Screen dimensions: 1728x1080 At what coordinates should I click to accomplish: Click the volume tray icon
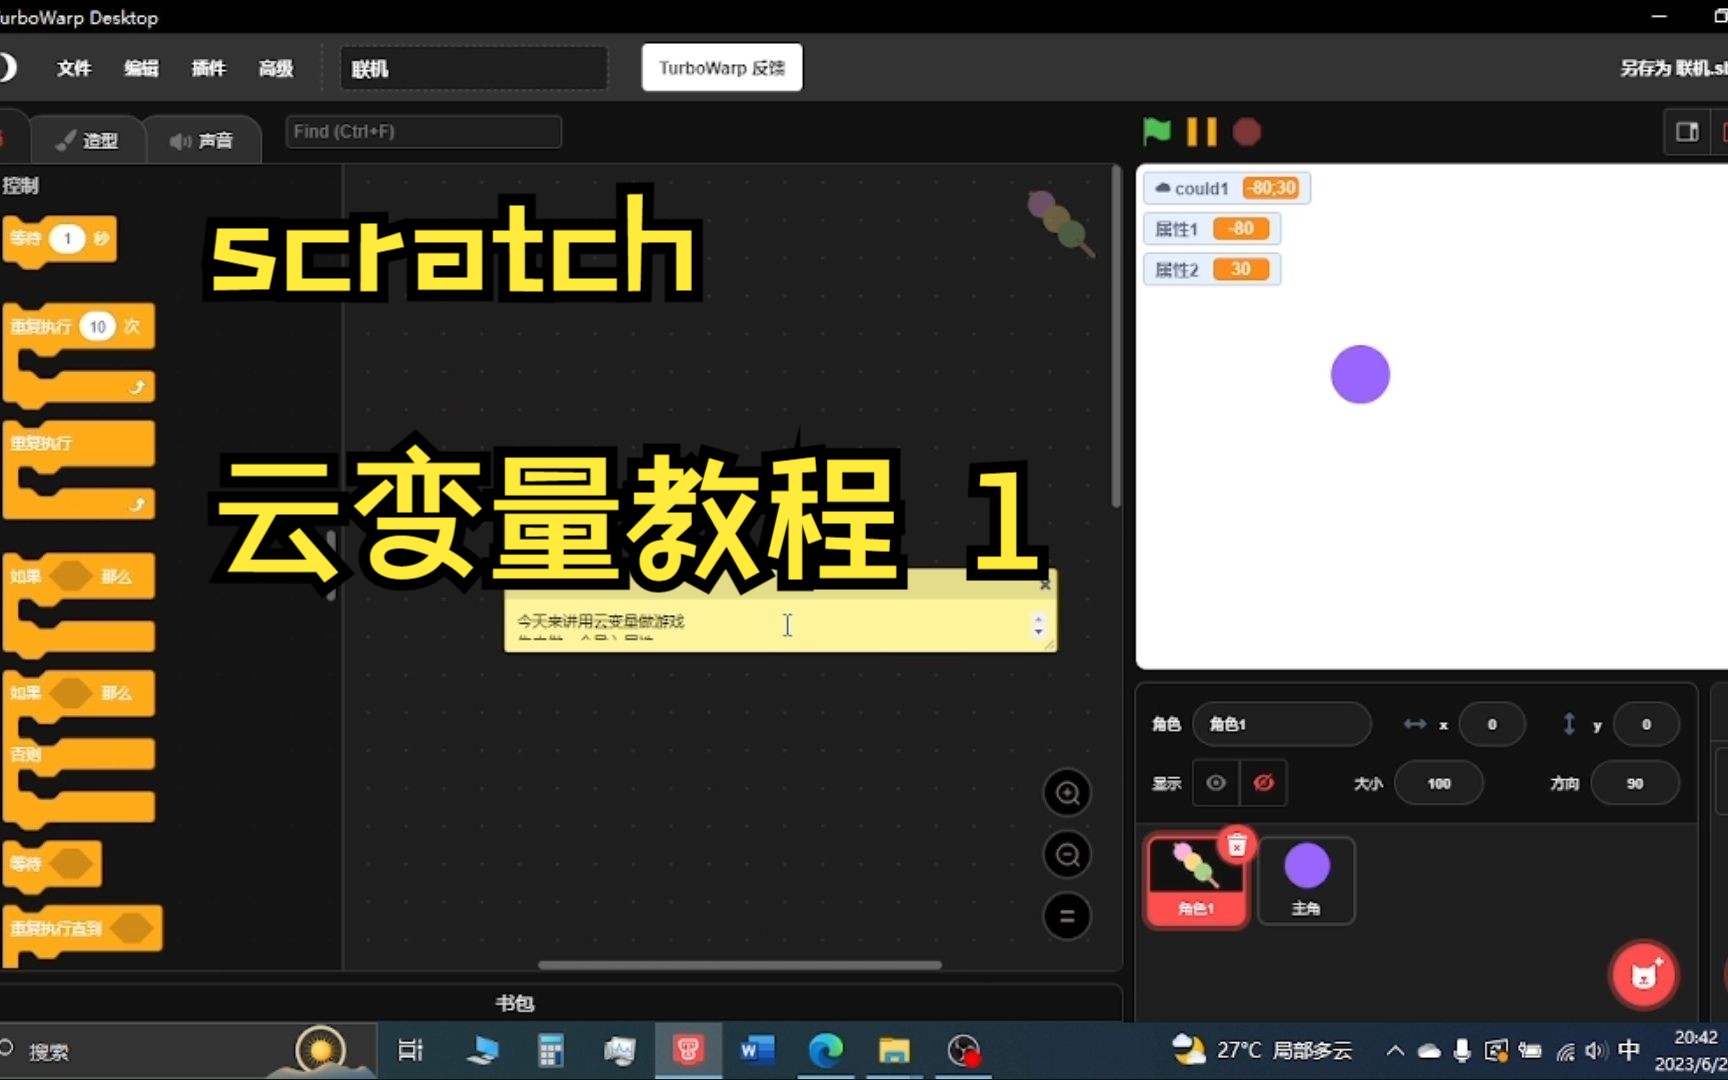point(1595,1051)
